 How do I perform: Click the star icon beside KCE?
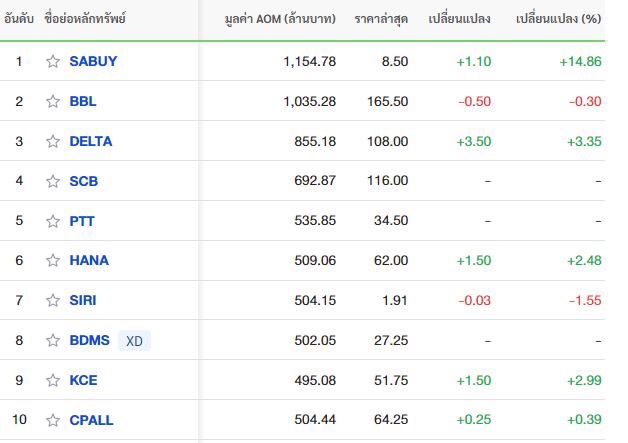(53, 380)
